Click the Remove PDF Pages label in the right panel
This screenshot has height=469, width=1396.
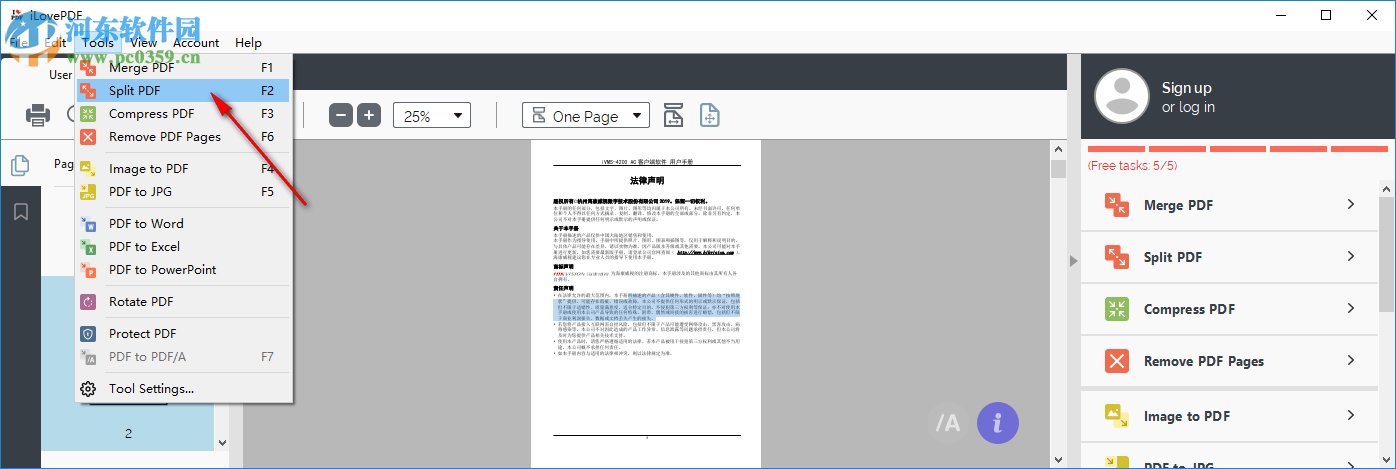pyautogui.click(x=1204, y=361)
